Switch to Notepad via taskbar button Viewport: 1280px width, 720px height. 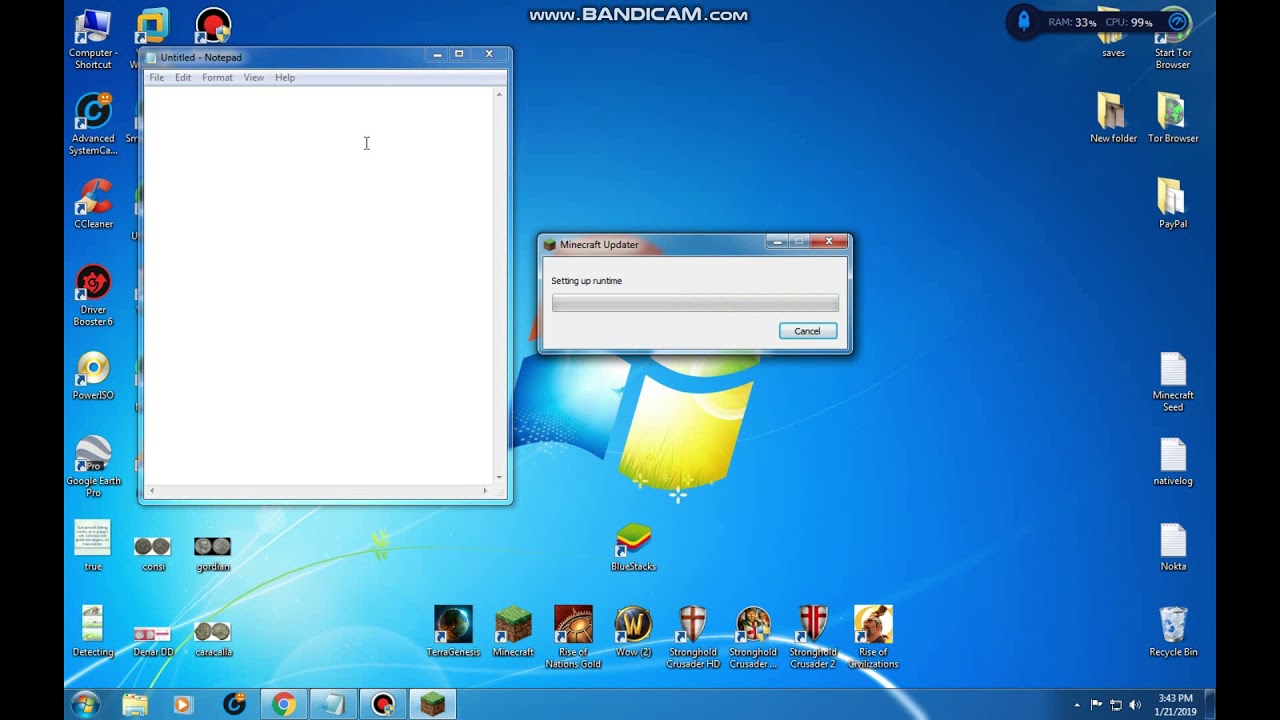(334, 705)
